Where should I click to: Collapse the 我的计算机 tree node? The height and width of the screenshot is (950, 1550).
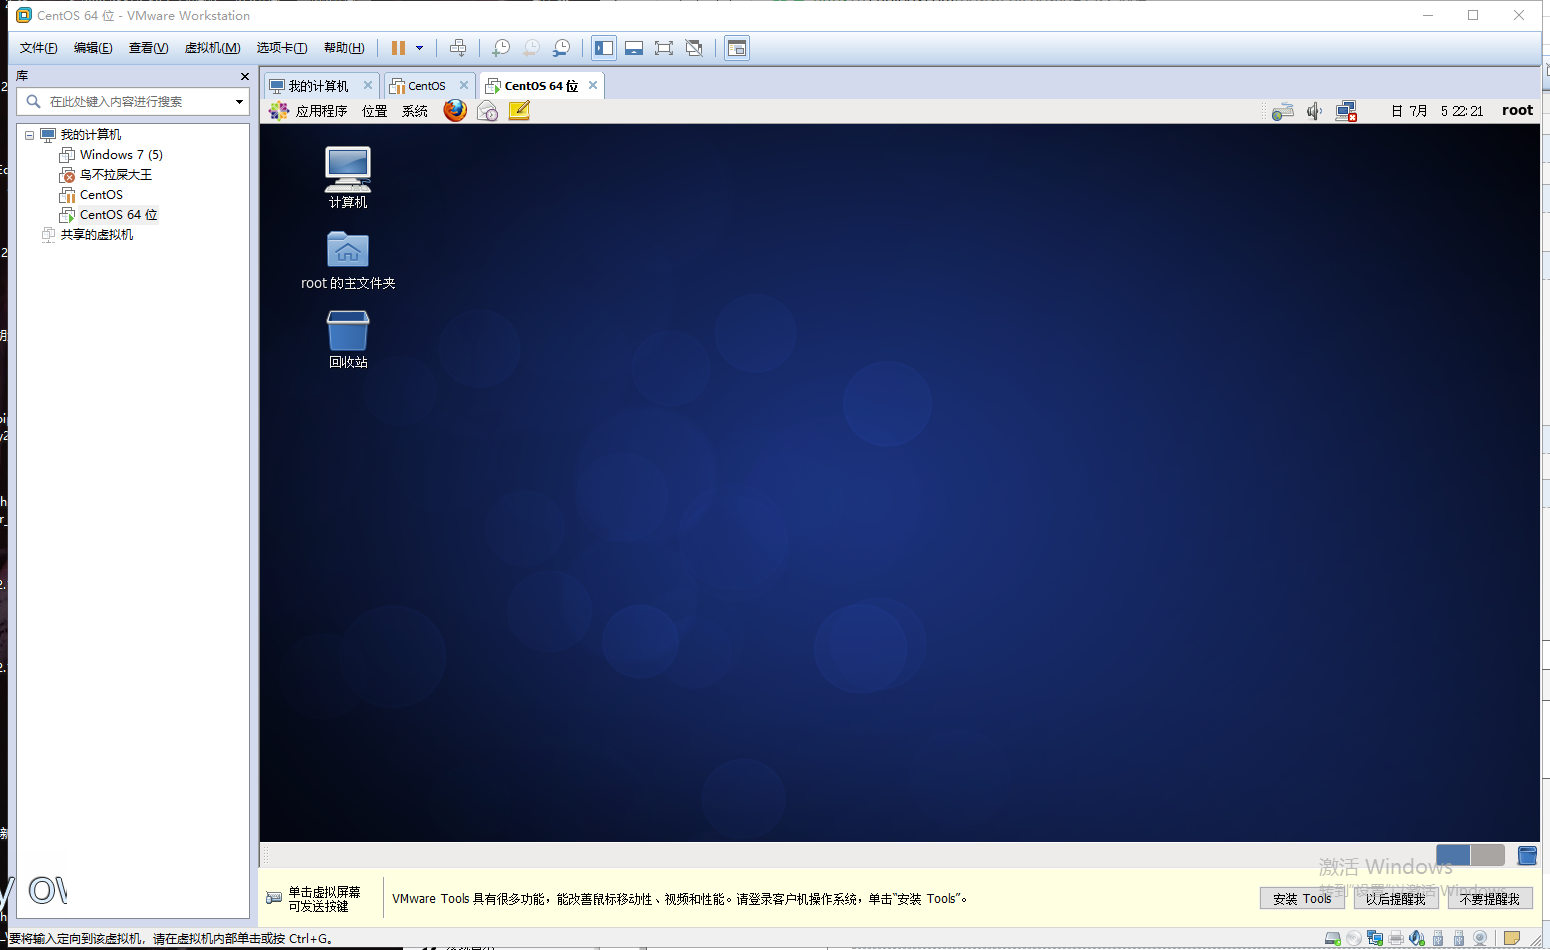(29, 135)
